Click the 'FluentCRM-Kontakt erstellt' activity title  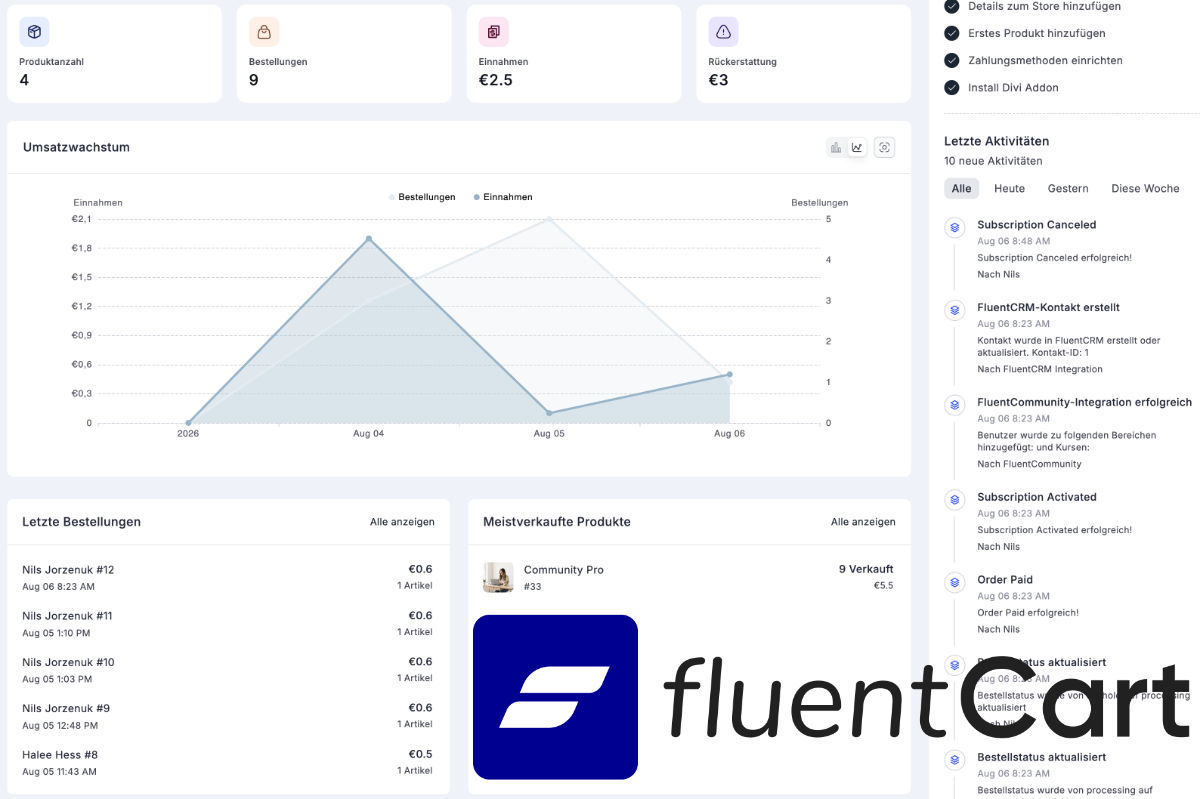(x=1048, y=307)
